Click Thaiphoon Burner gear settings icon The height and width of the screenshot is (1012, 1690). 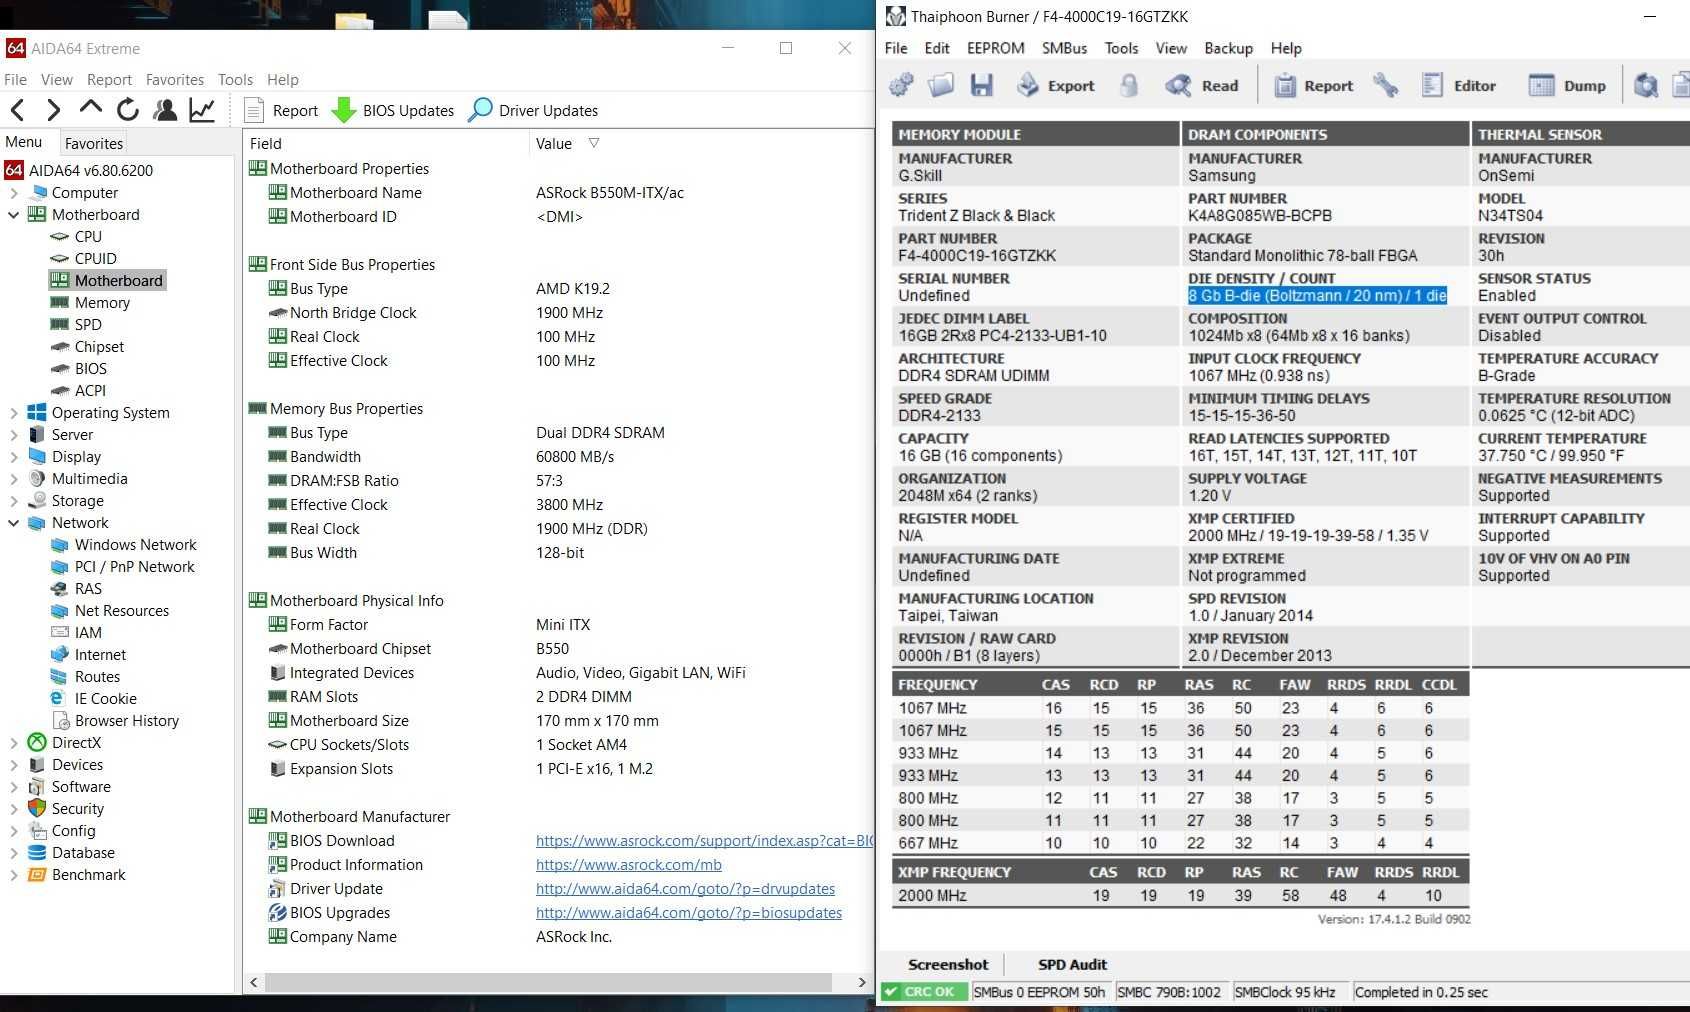(x=901, y=85)
